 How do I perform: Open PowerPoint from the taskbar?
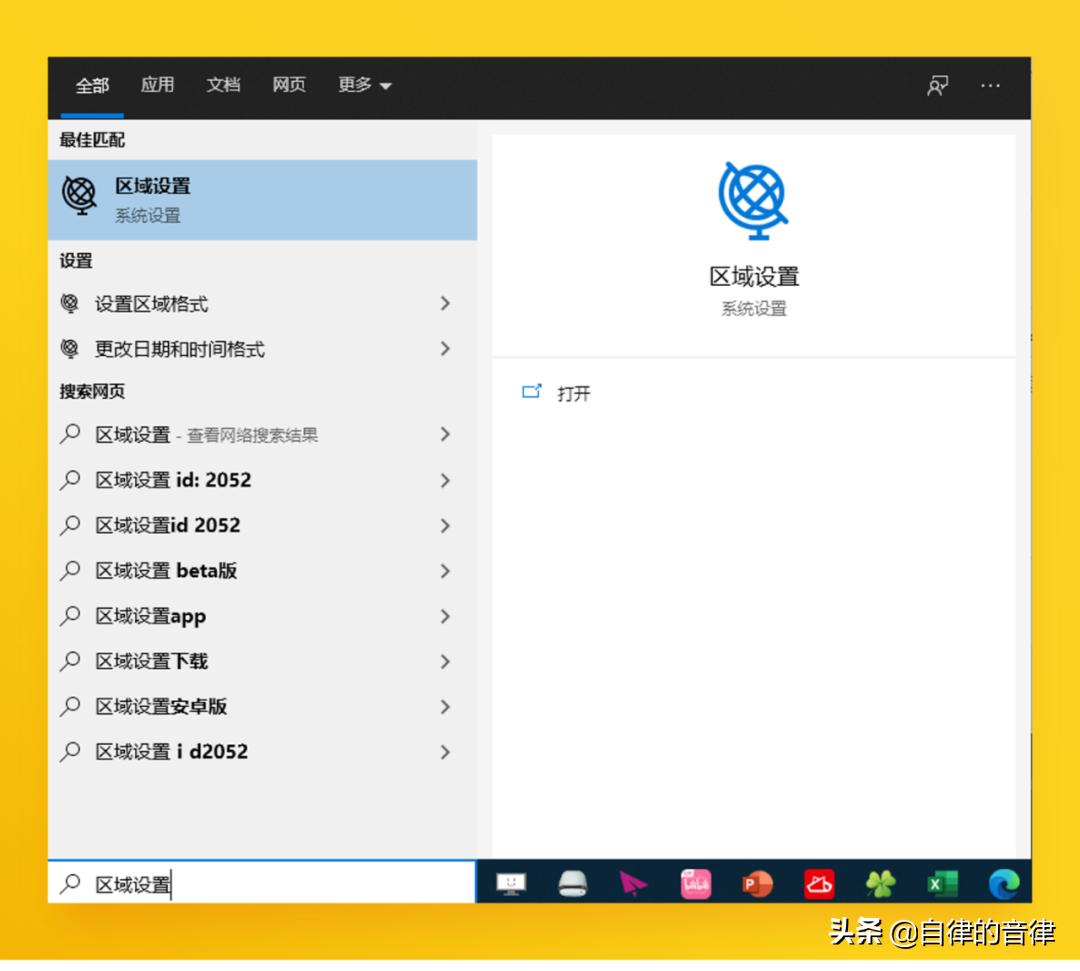coord(757,883)
